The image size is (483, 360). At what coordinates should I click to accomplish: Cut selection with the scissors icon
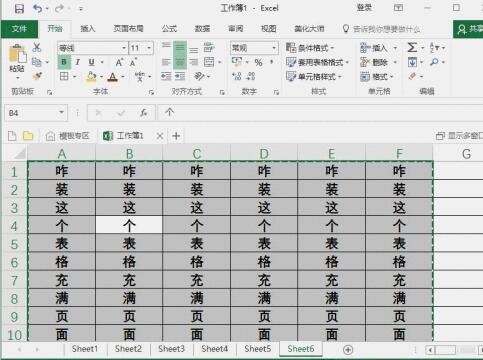pyautogui.click(x=37, y=47)
